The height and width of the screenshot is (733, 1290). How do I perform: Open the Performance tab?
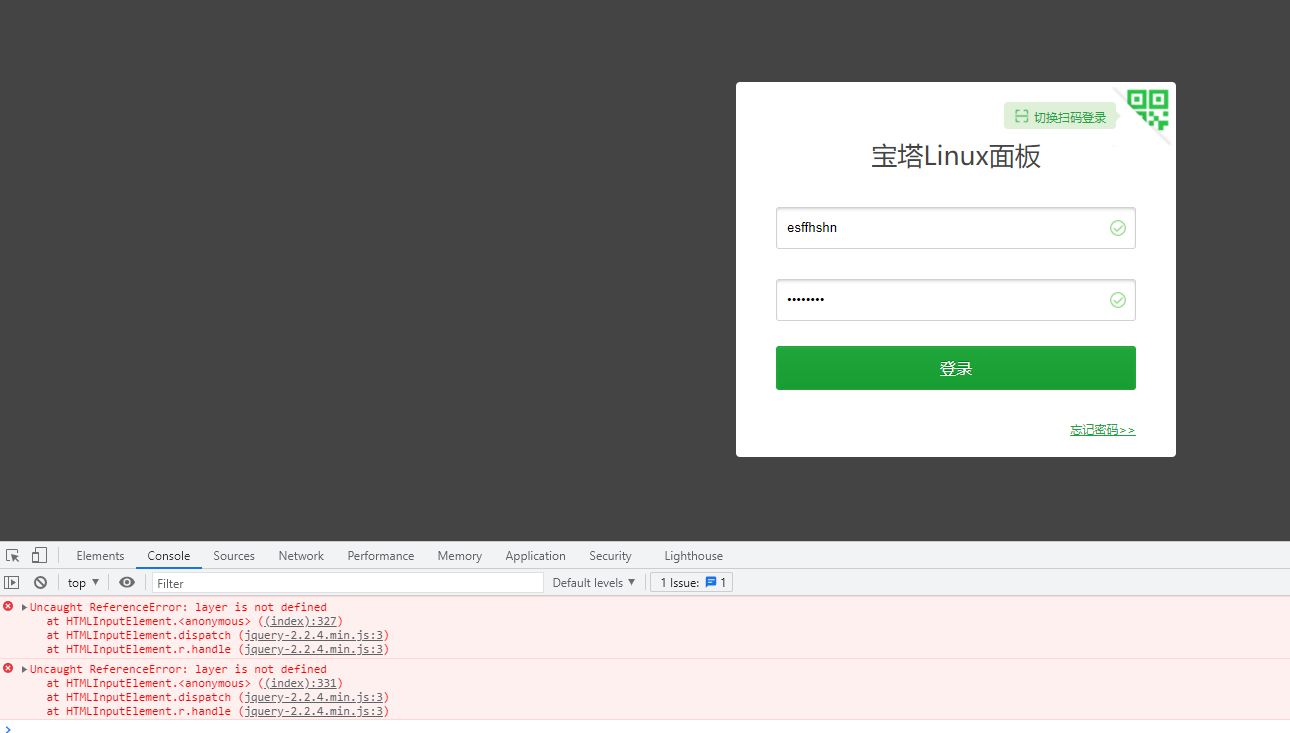[381, 556]
